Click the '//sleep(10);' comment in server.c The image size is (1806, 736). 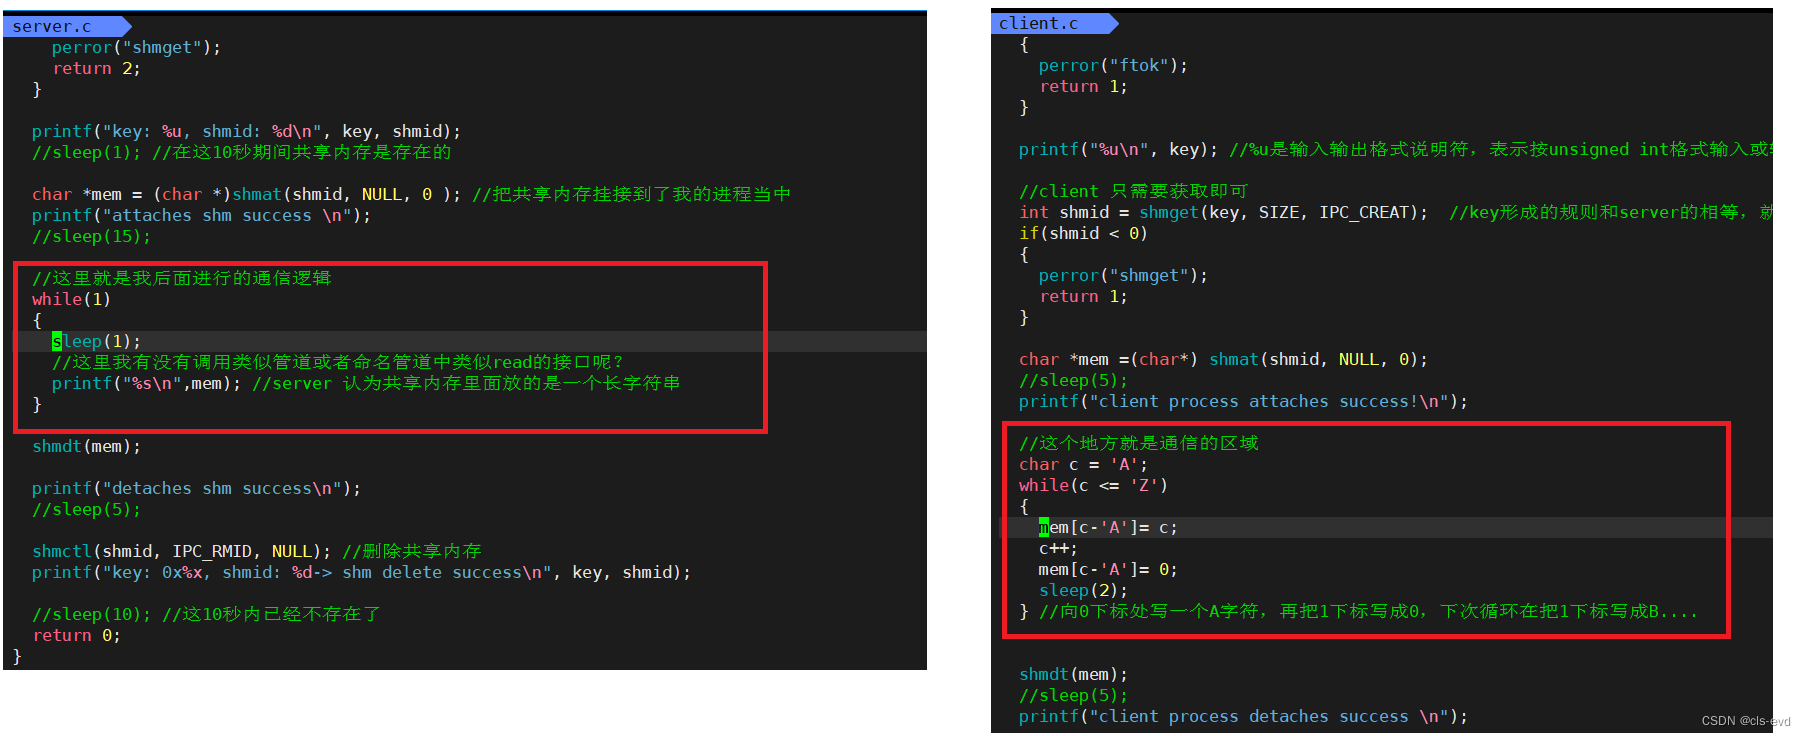pyautogui.click(x=206, y=614)
